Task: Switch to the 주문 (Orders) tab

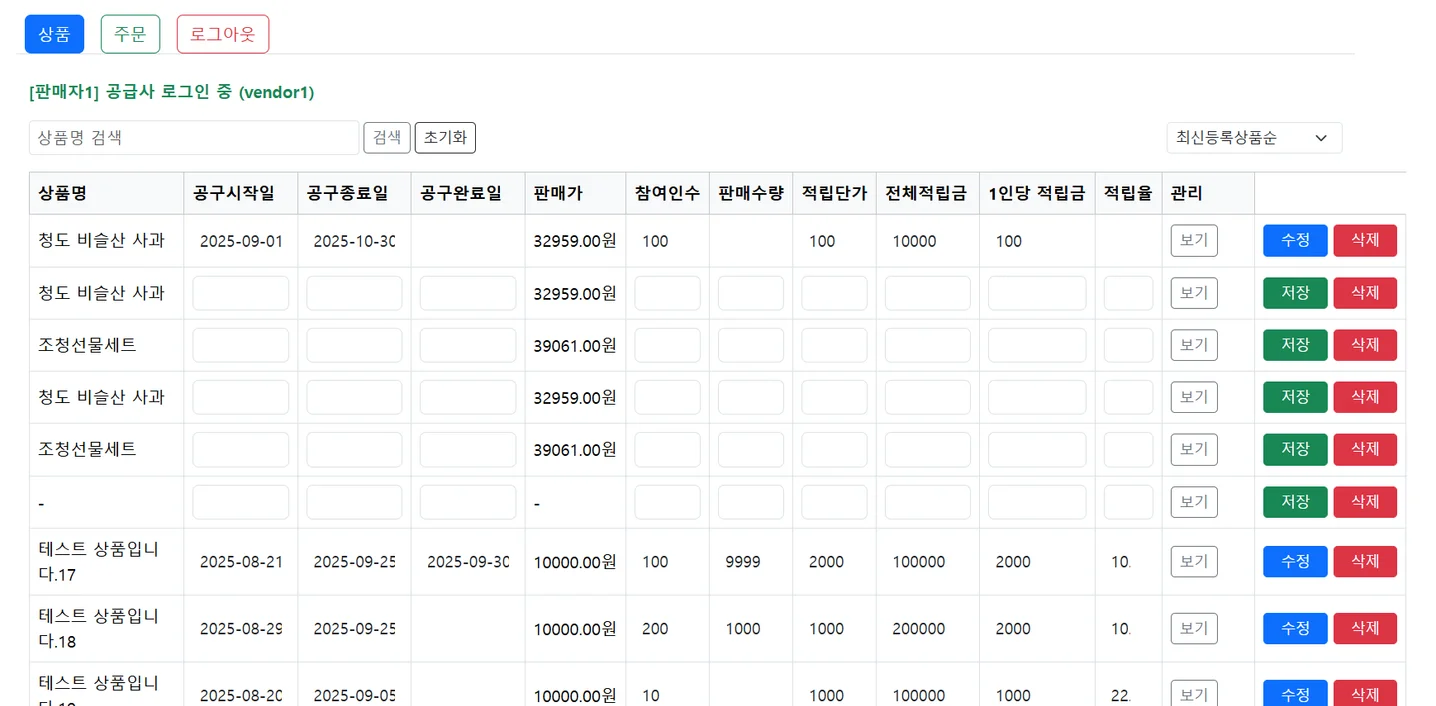Action: point(130,33)
